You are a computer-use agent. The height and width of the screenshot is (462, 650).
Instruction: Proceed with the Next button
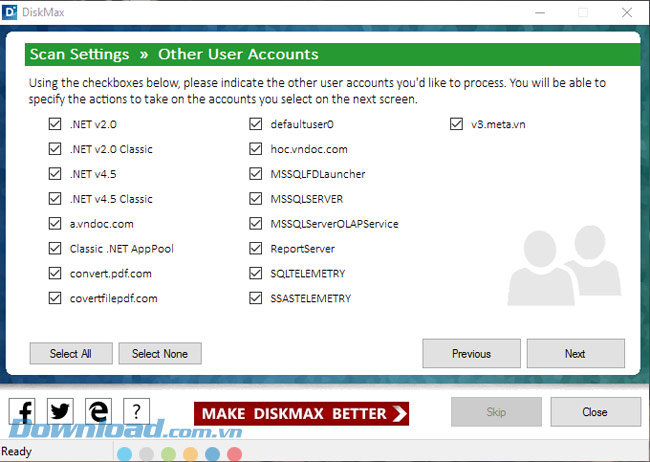[575, 353]
